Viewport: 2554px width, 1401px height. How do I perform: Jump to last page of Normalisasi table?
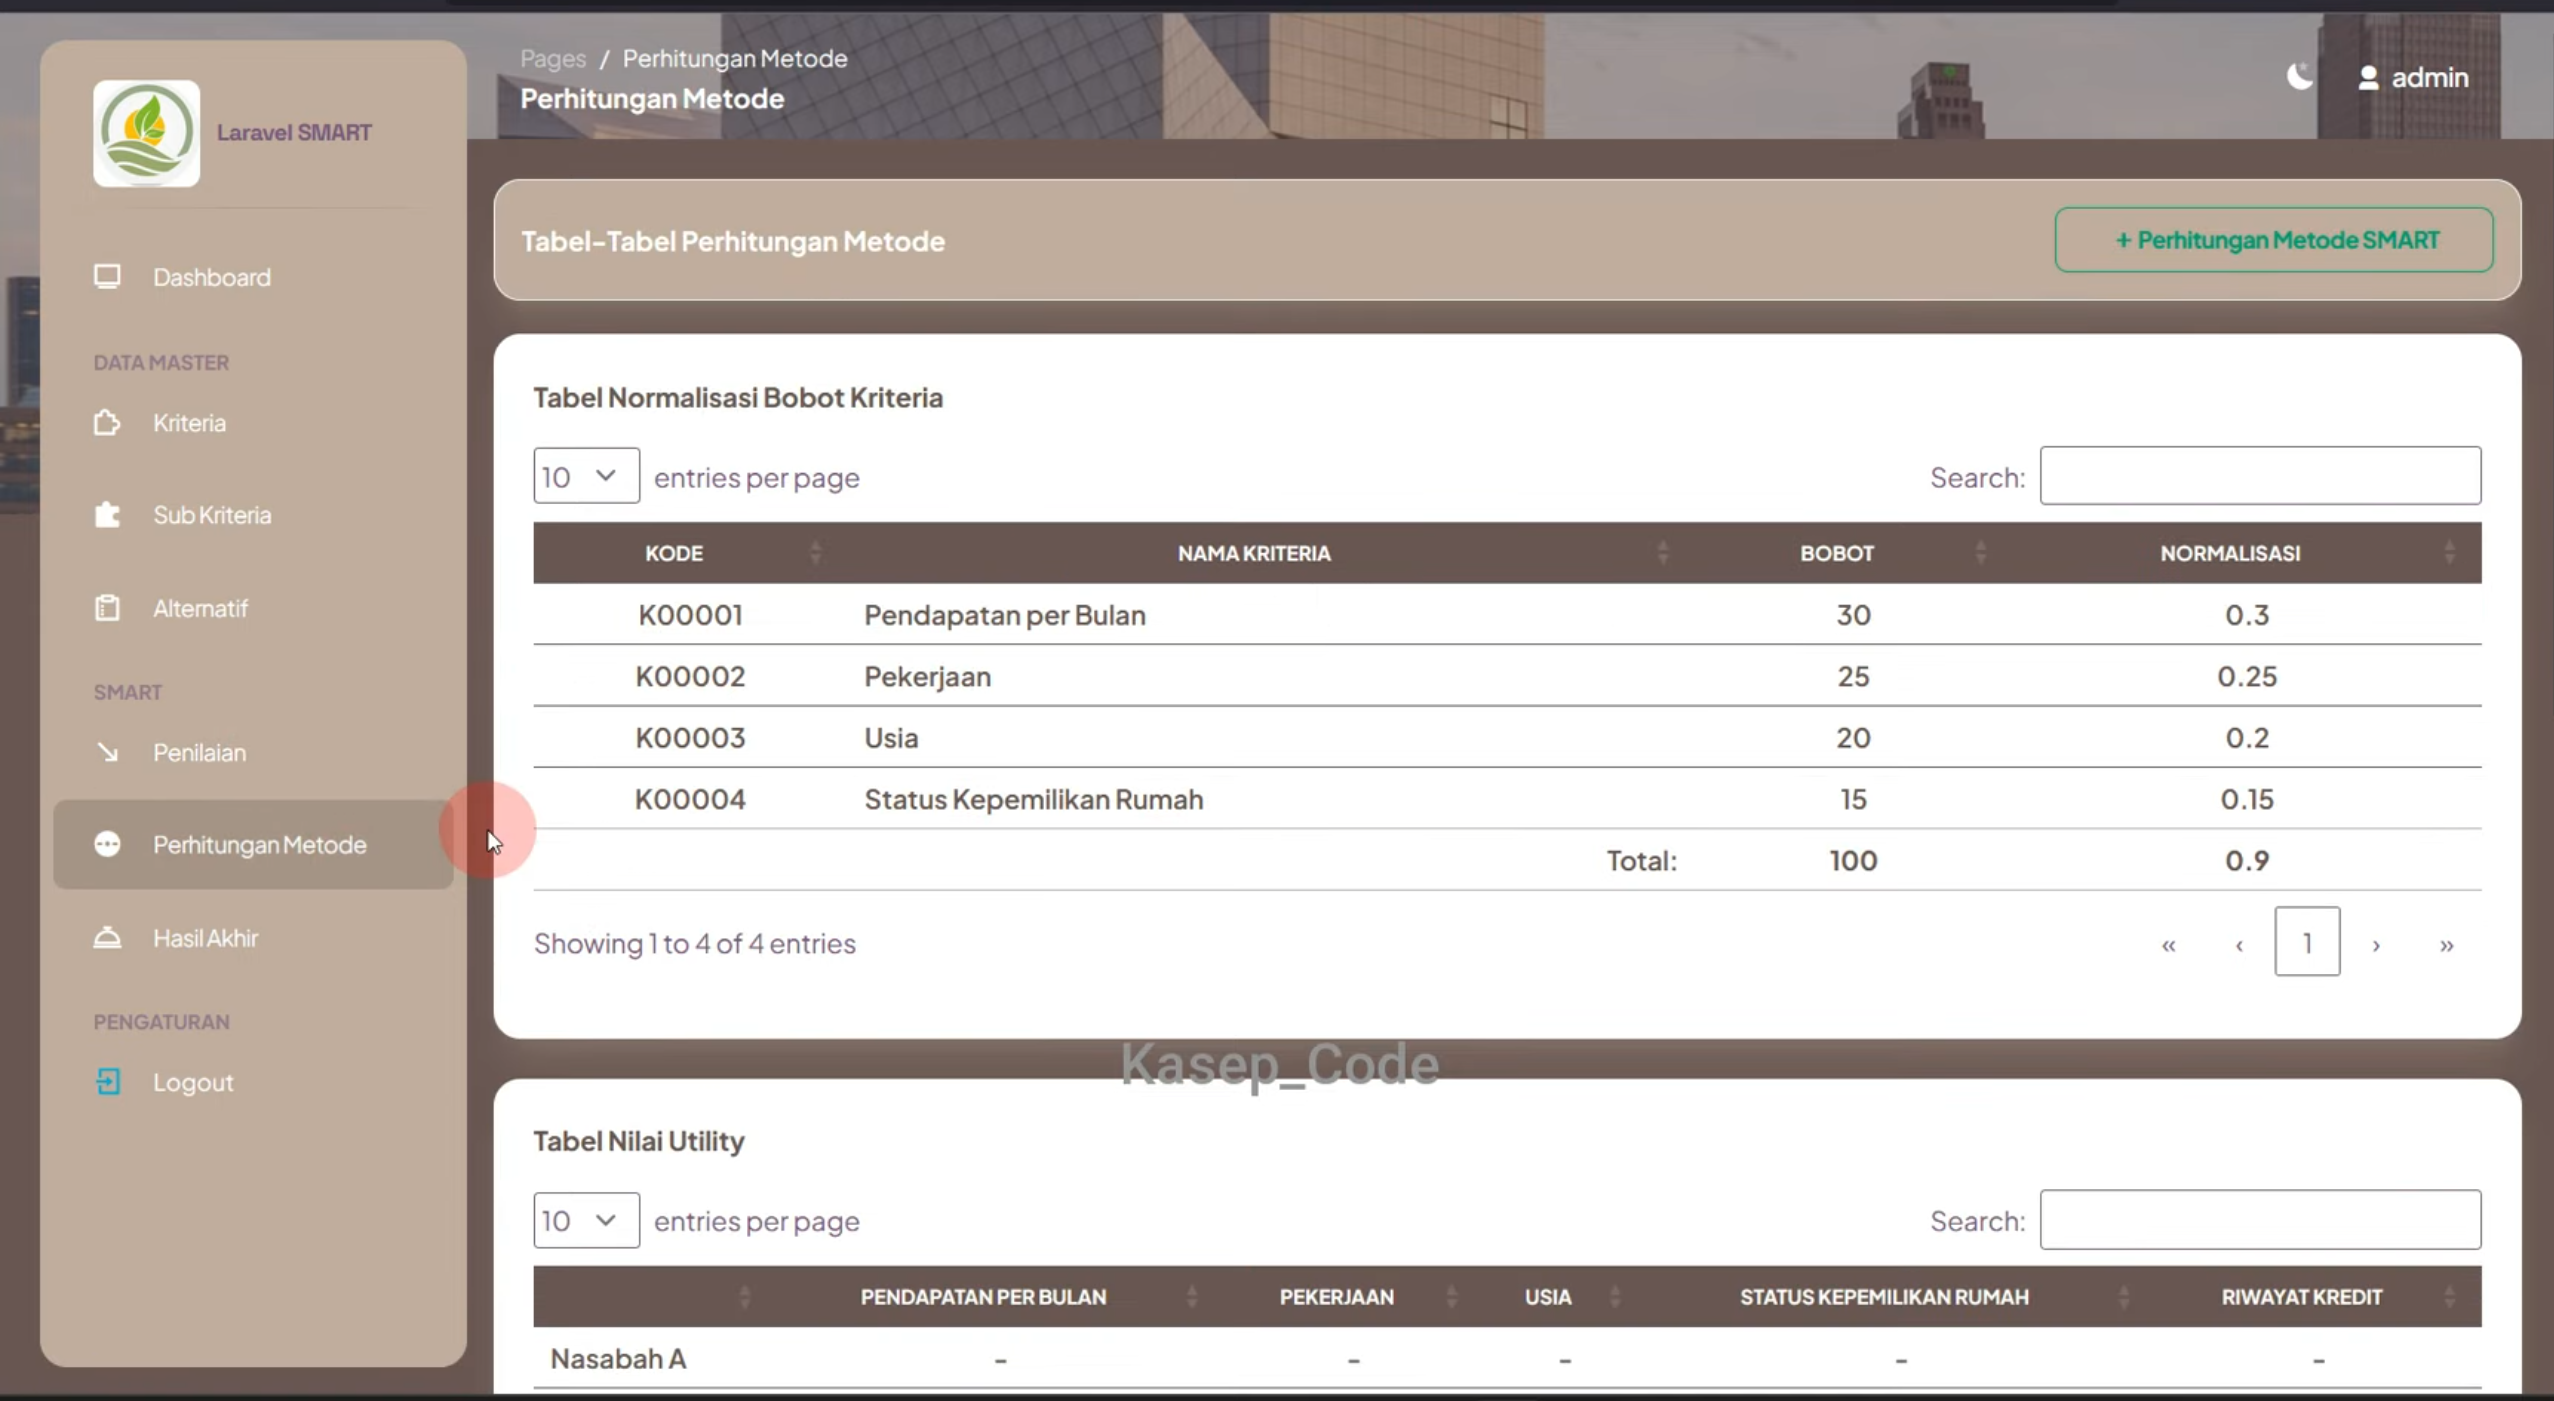(2446, 944)
